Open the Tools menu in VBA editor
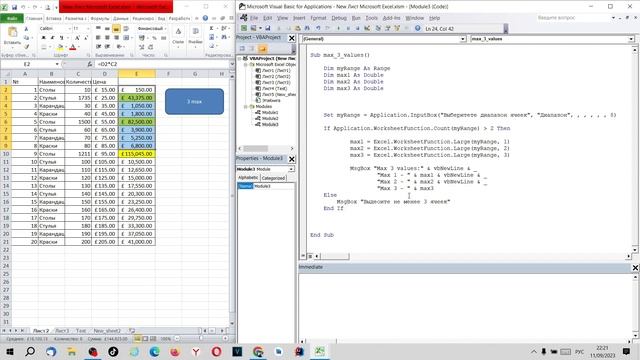Viewport: 640px width, 360px height. 371,18
